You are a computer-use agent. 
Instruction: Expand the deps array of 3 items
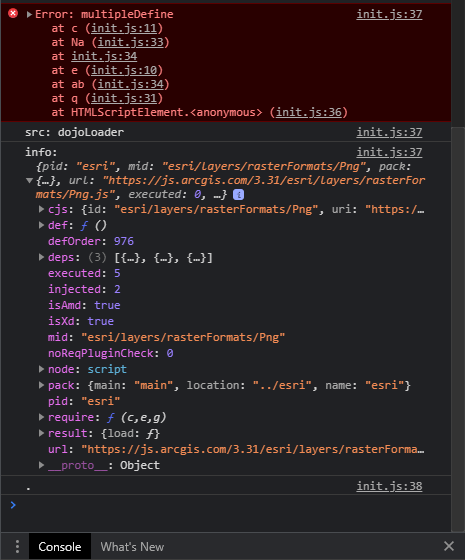click(x=41, y=258)
